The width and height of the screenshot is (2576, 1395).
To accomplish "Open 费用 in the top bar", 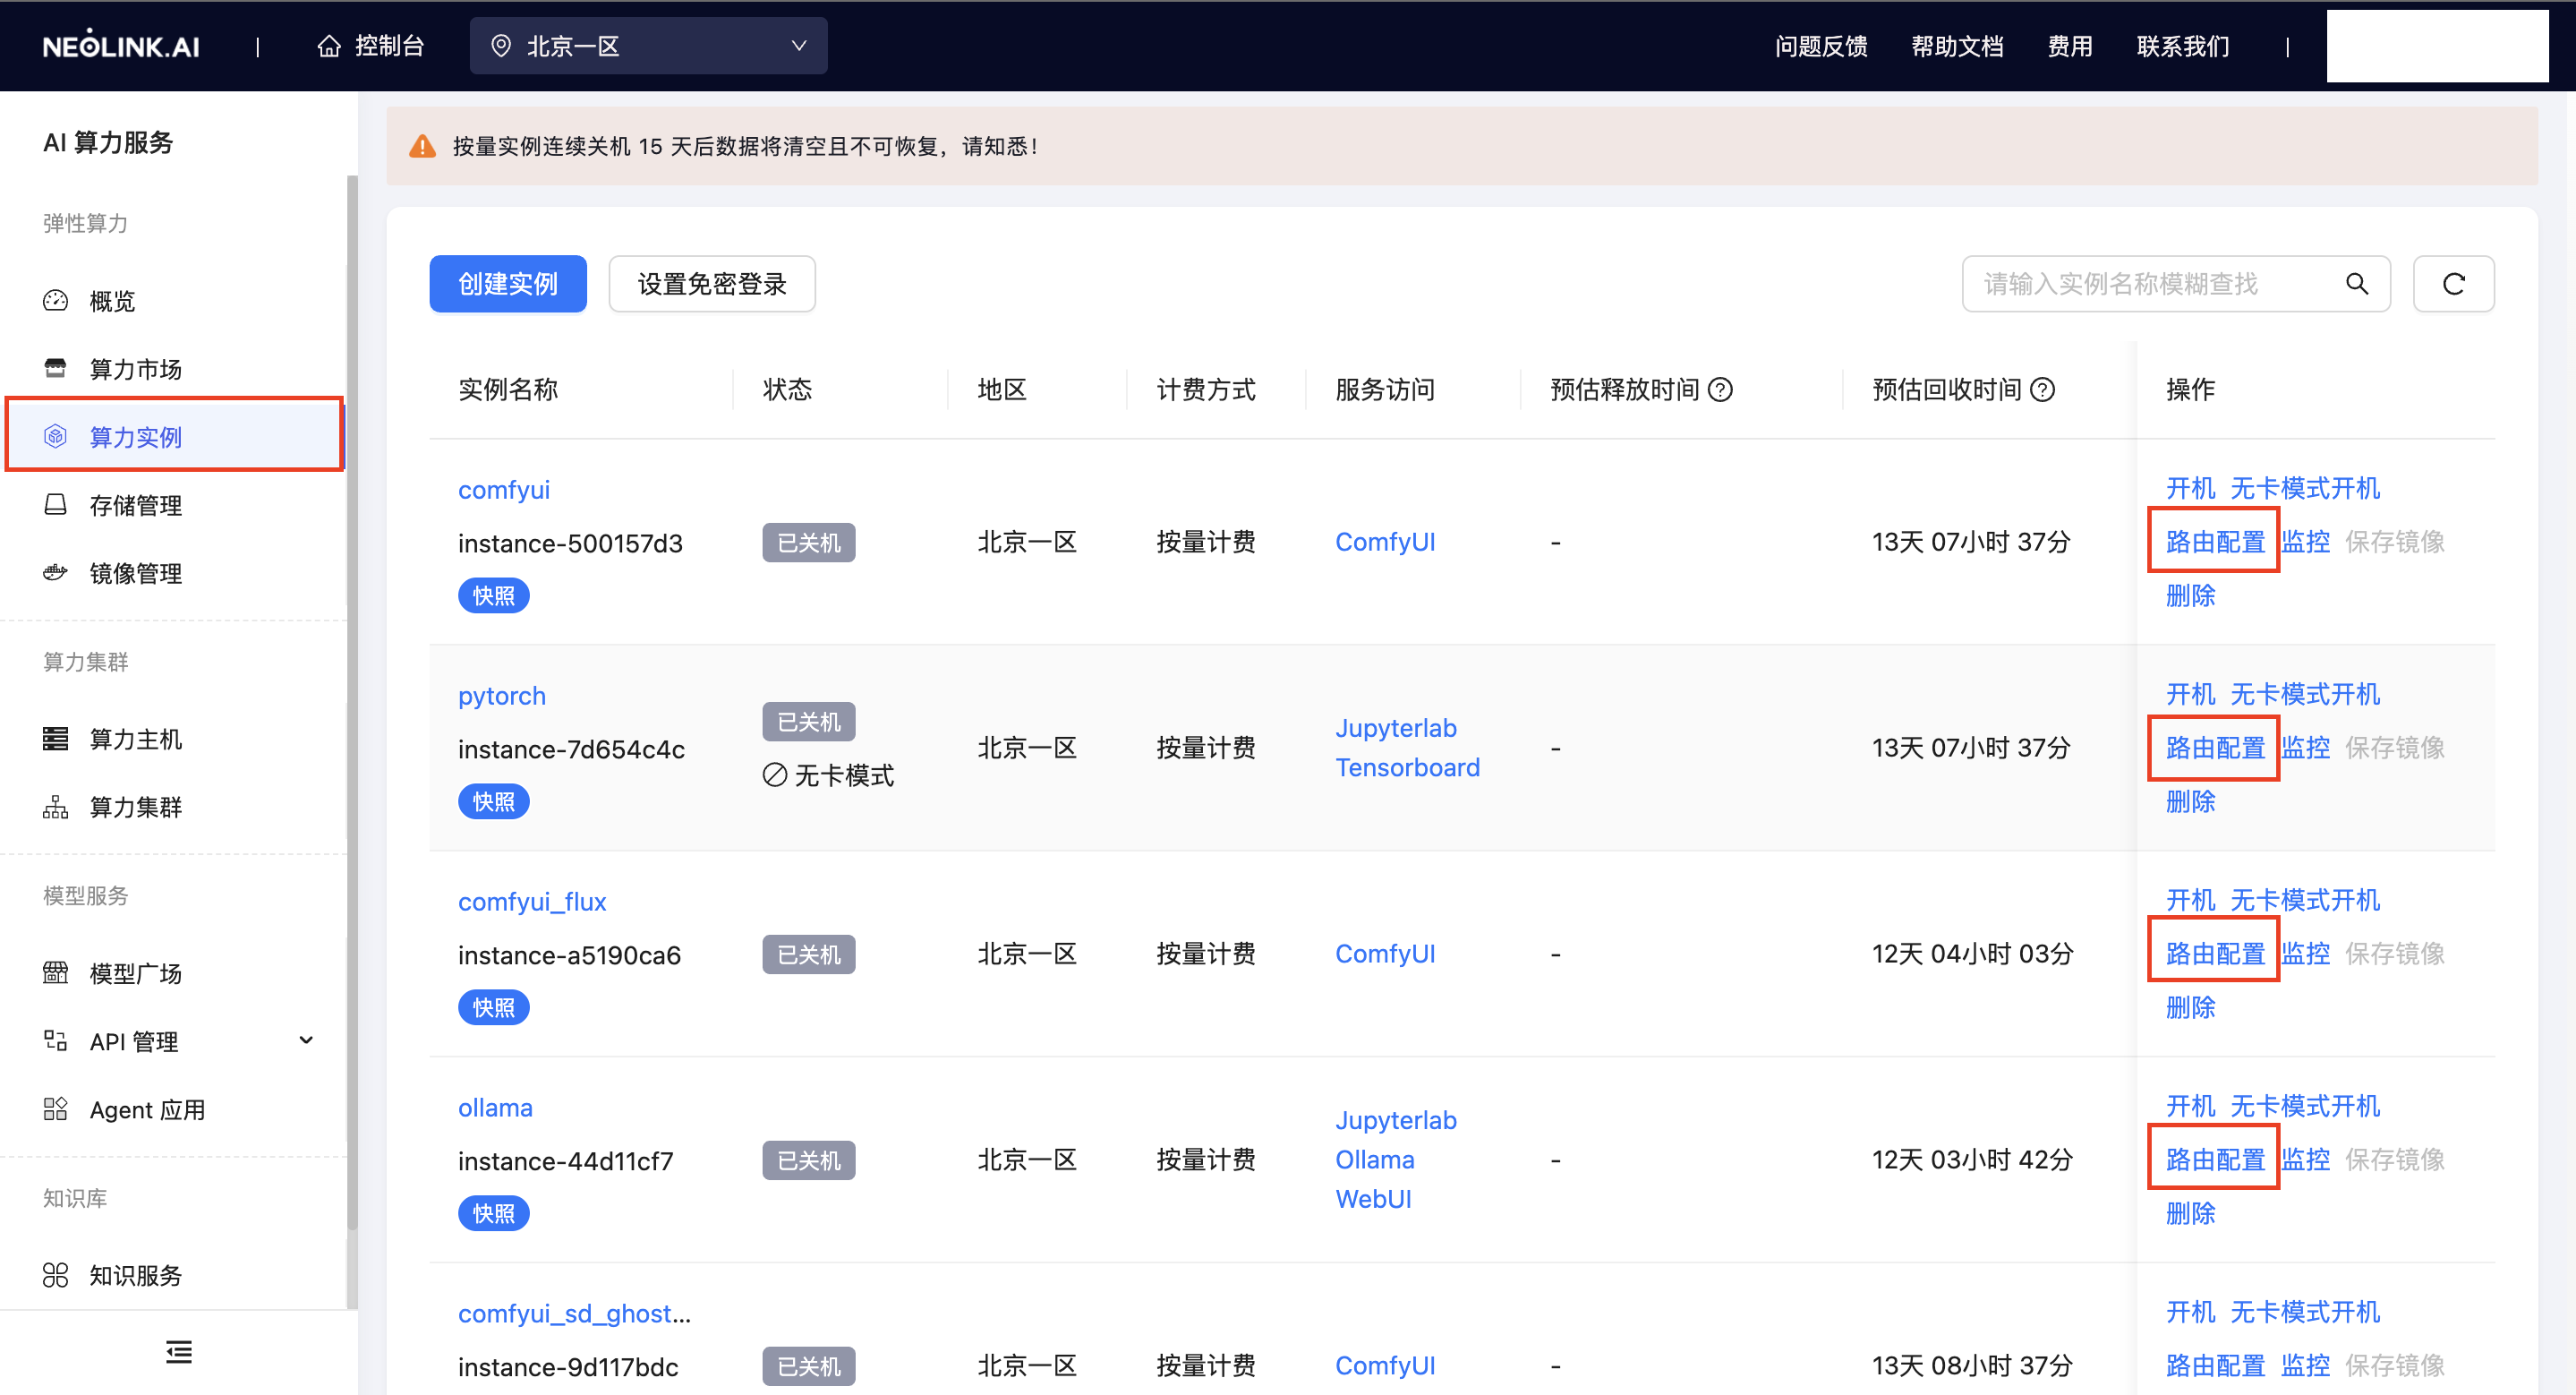I will pyautogui.click(x=2070, y=46).
